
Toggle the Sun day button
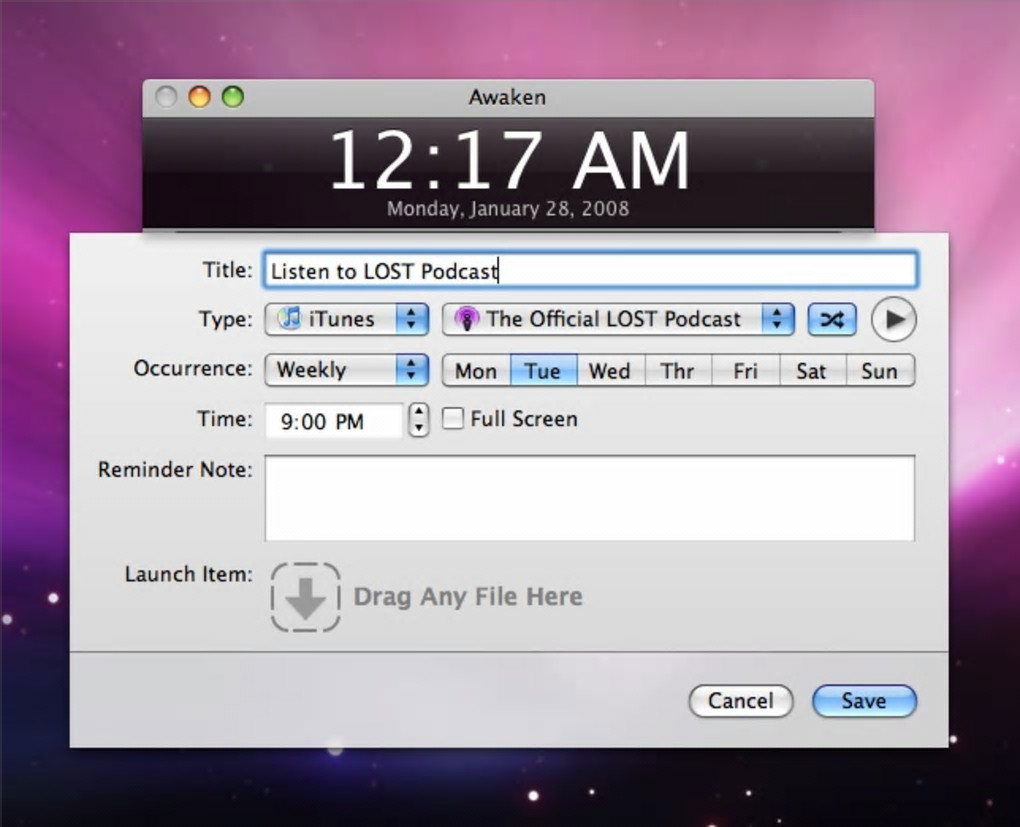coord(880,371)
